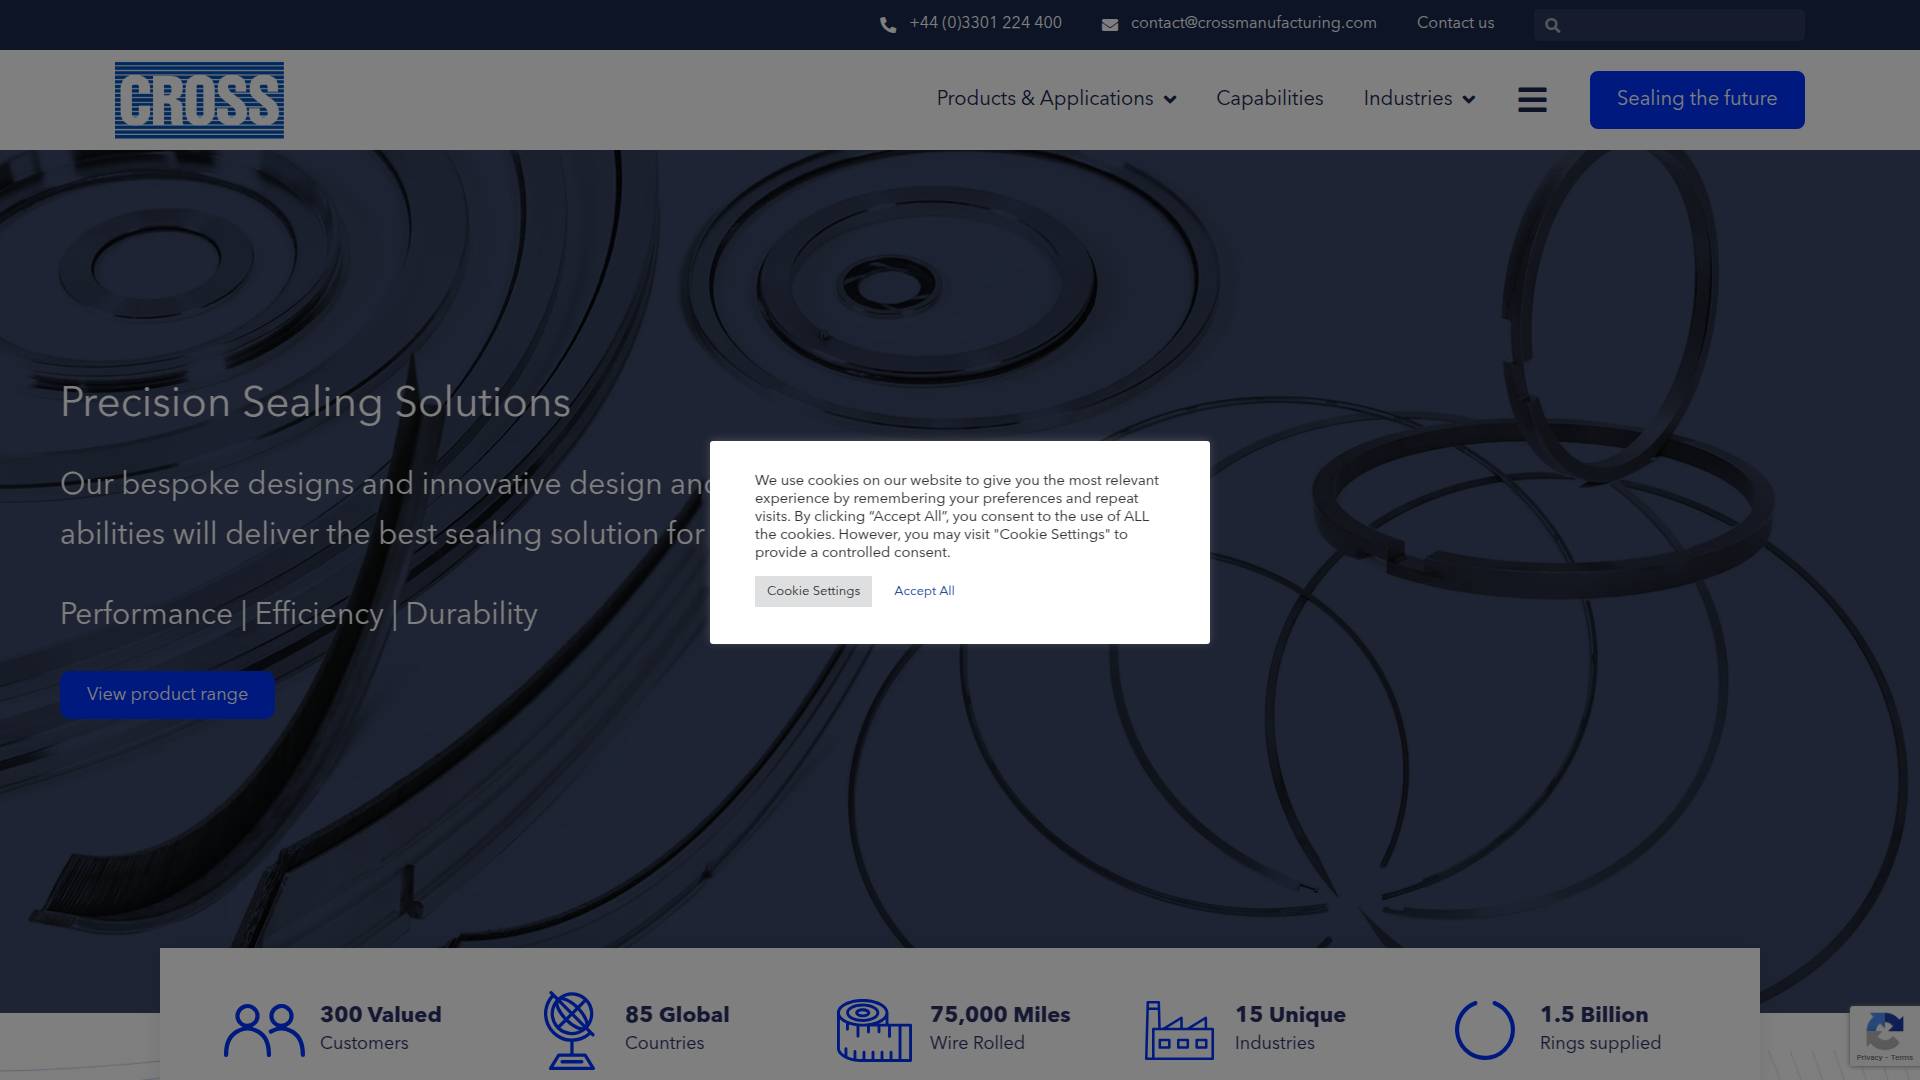
Task: Click the Contact us link
Action: (1455, 23)
